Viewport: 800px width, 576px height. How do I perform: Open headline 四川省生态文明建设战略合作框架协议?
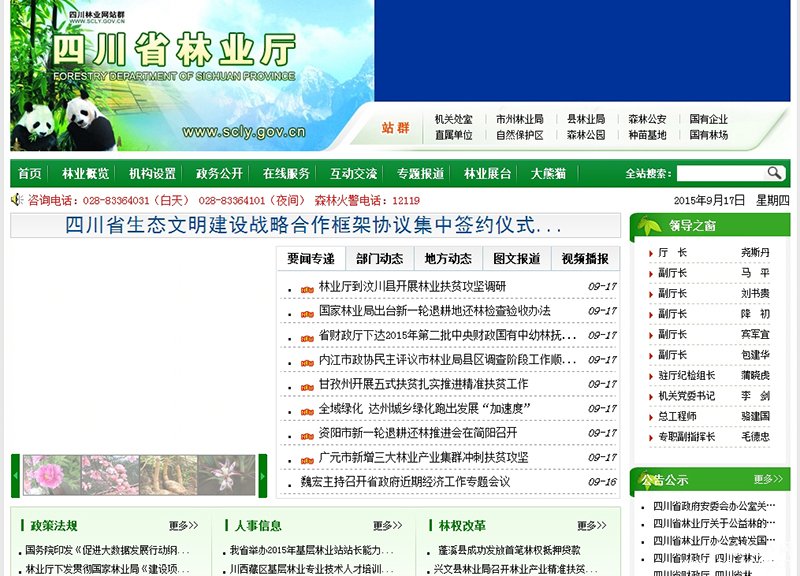313,225
